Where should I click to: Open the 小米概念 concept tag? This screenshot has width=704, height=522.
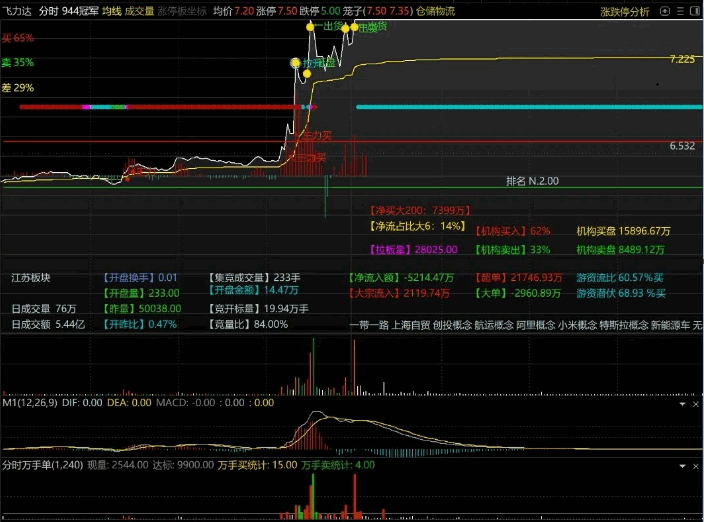[x=577, y=325]
